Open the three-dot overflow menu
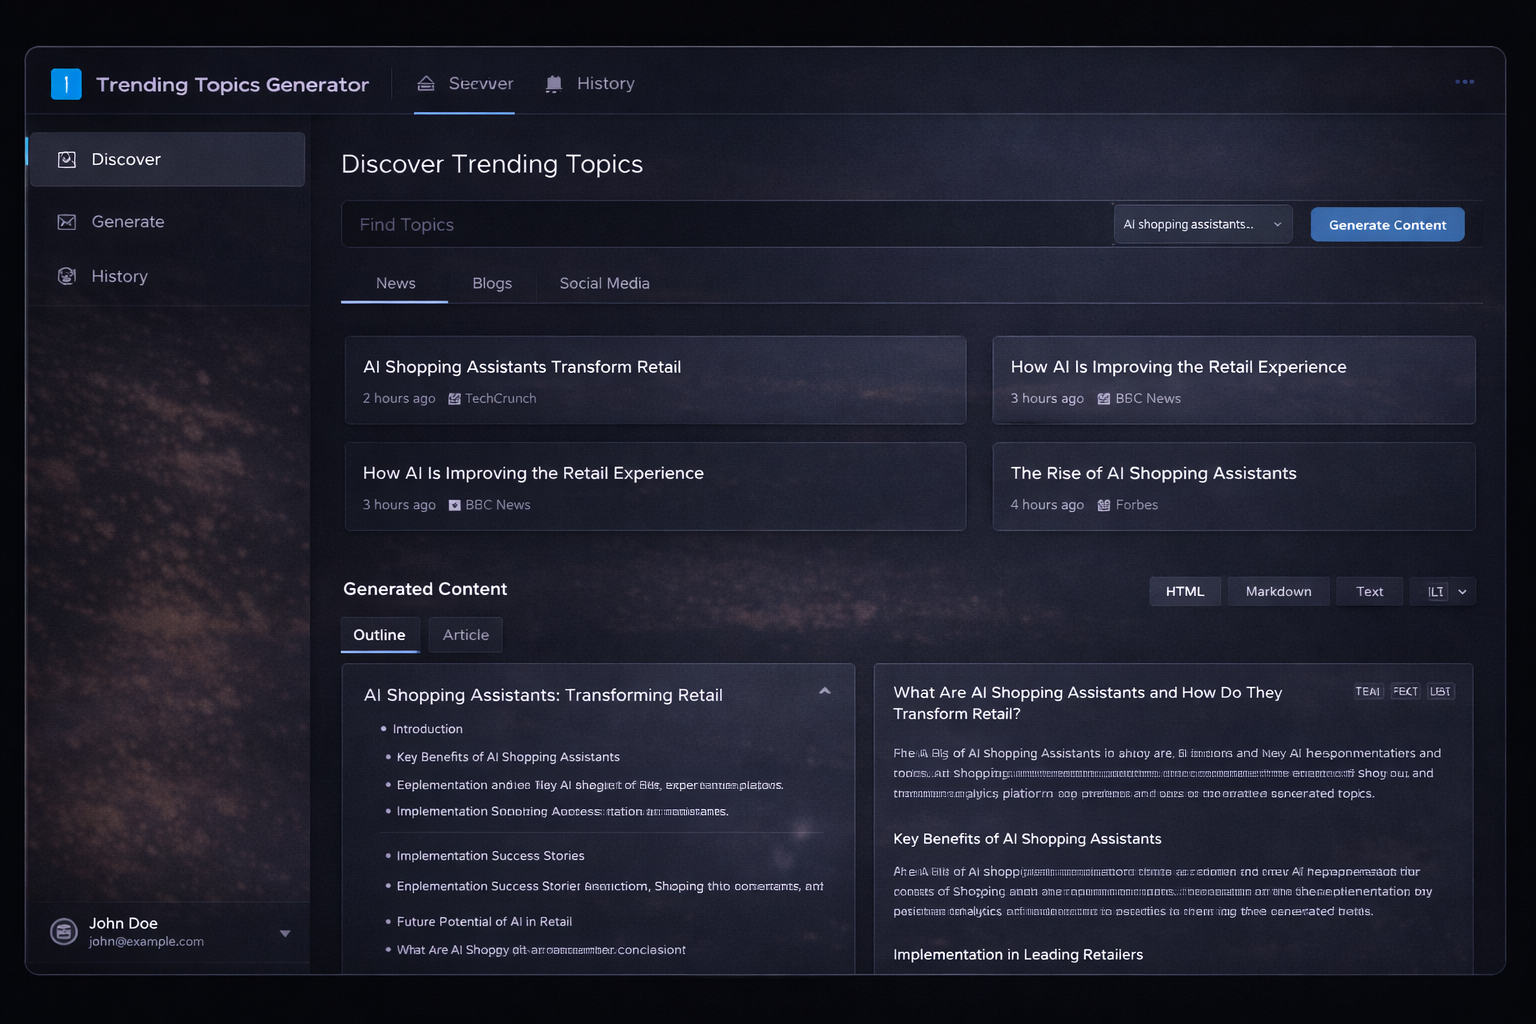 click(x=1464, y=82)
